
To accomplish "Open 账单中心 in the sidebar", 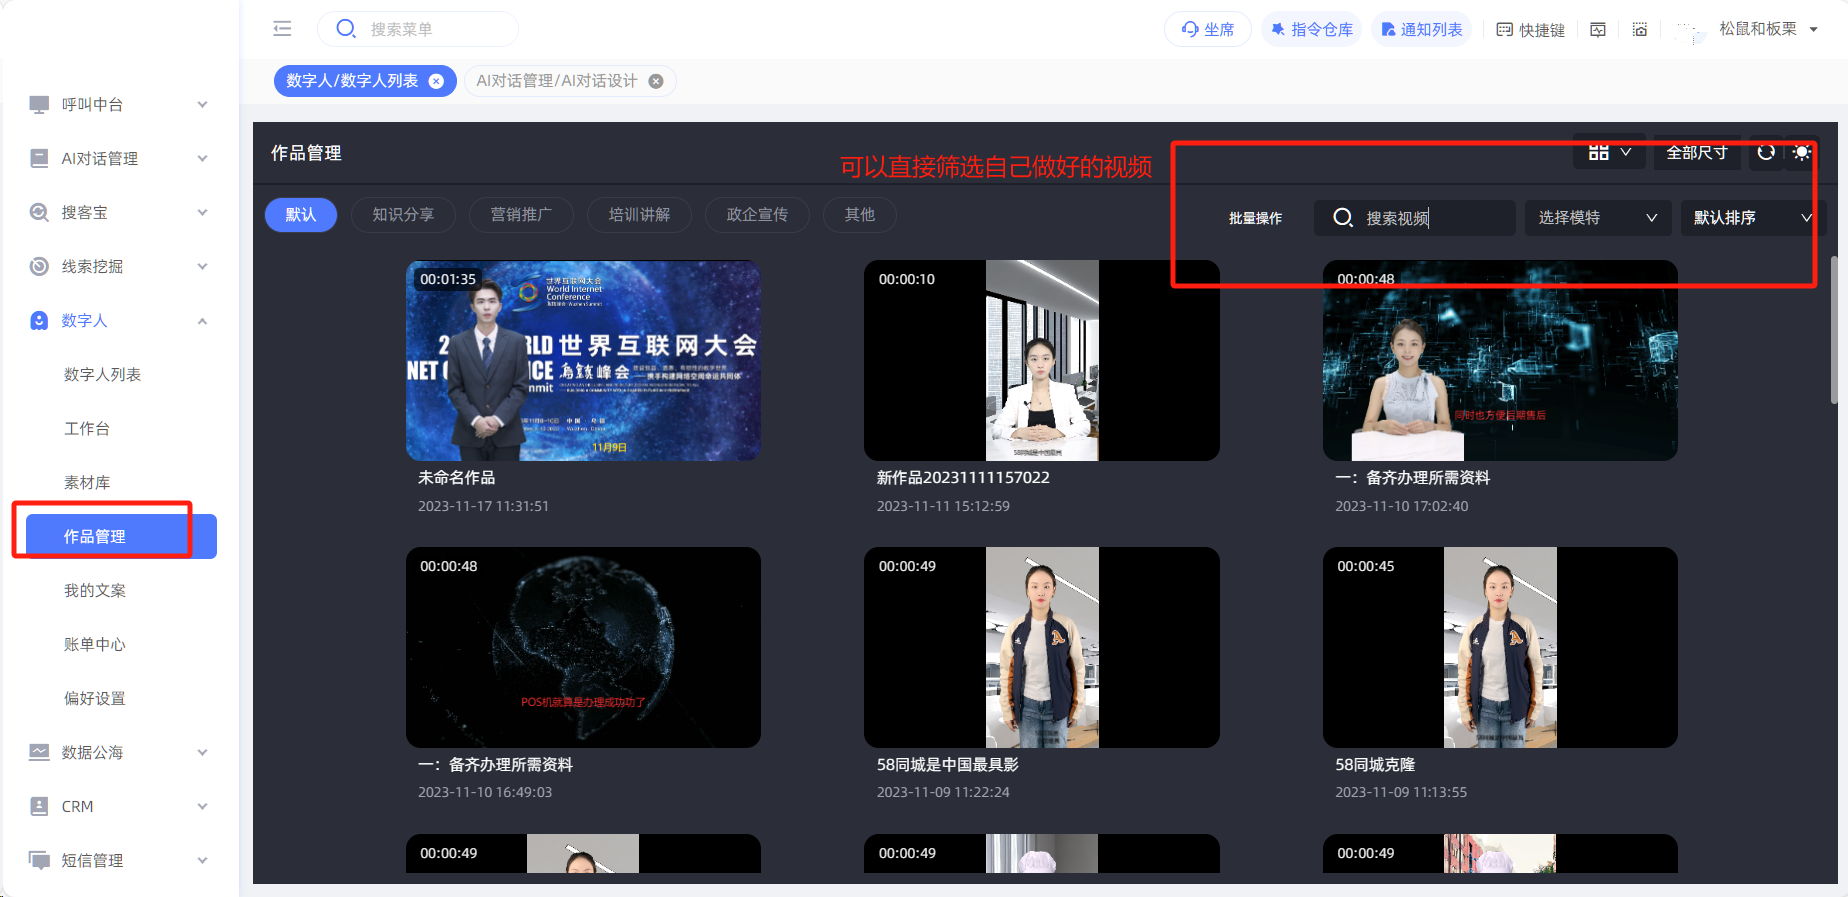I will 95,644.
